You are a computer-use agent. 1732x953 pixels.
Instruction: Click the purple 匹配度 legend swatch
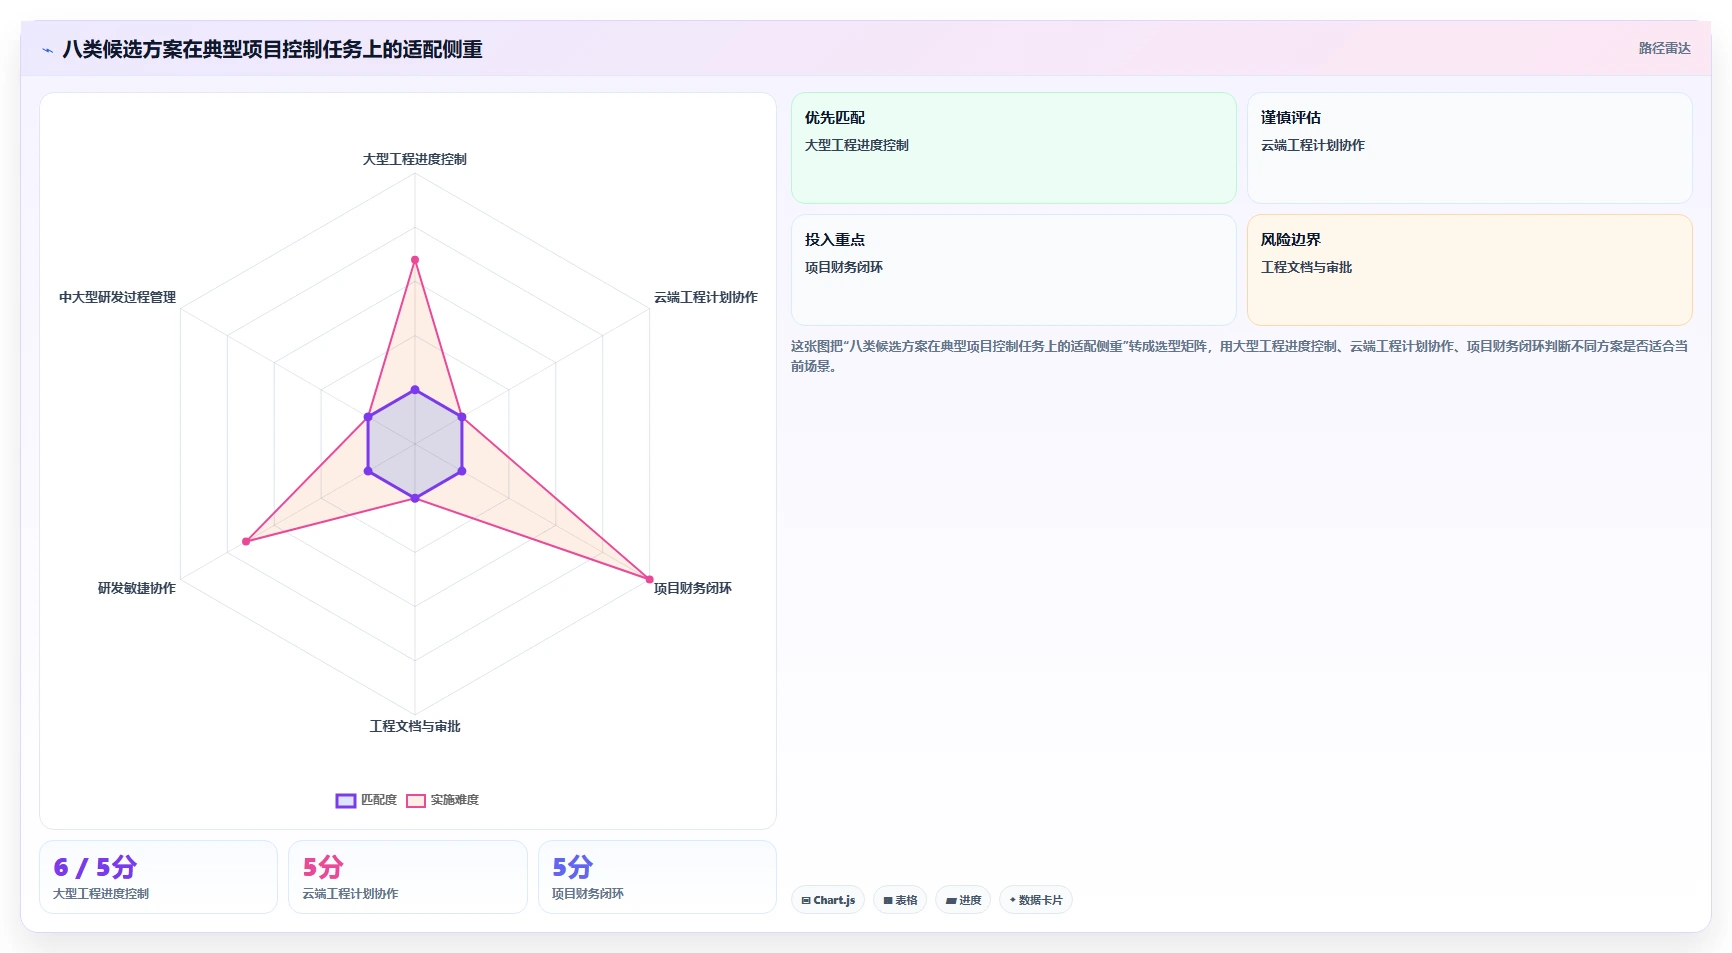[x=346, y=800]
